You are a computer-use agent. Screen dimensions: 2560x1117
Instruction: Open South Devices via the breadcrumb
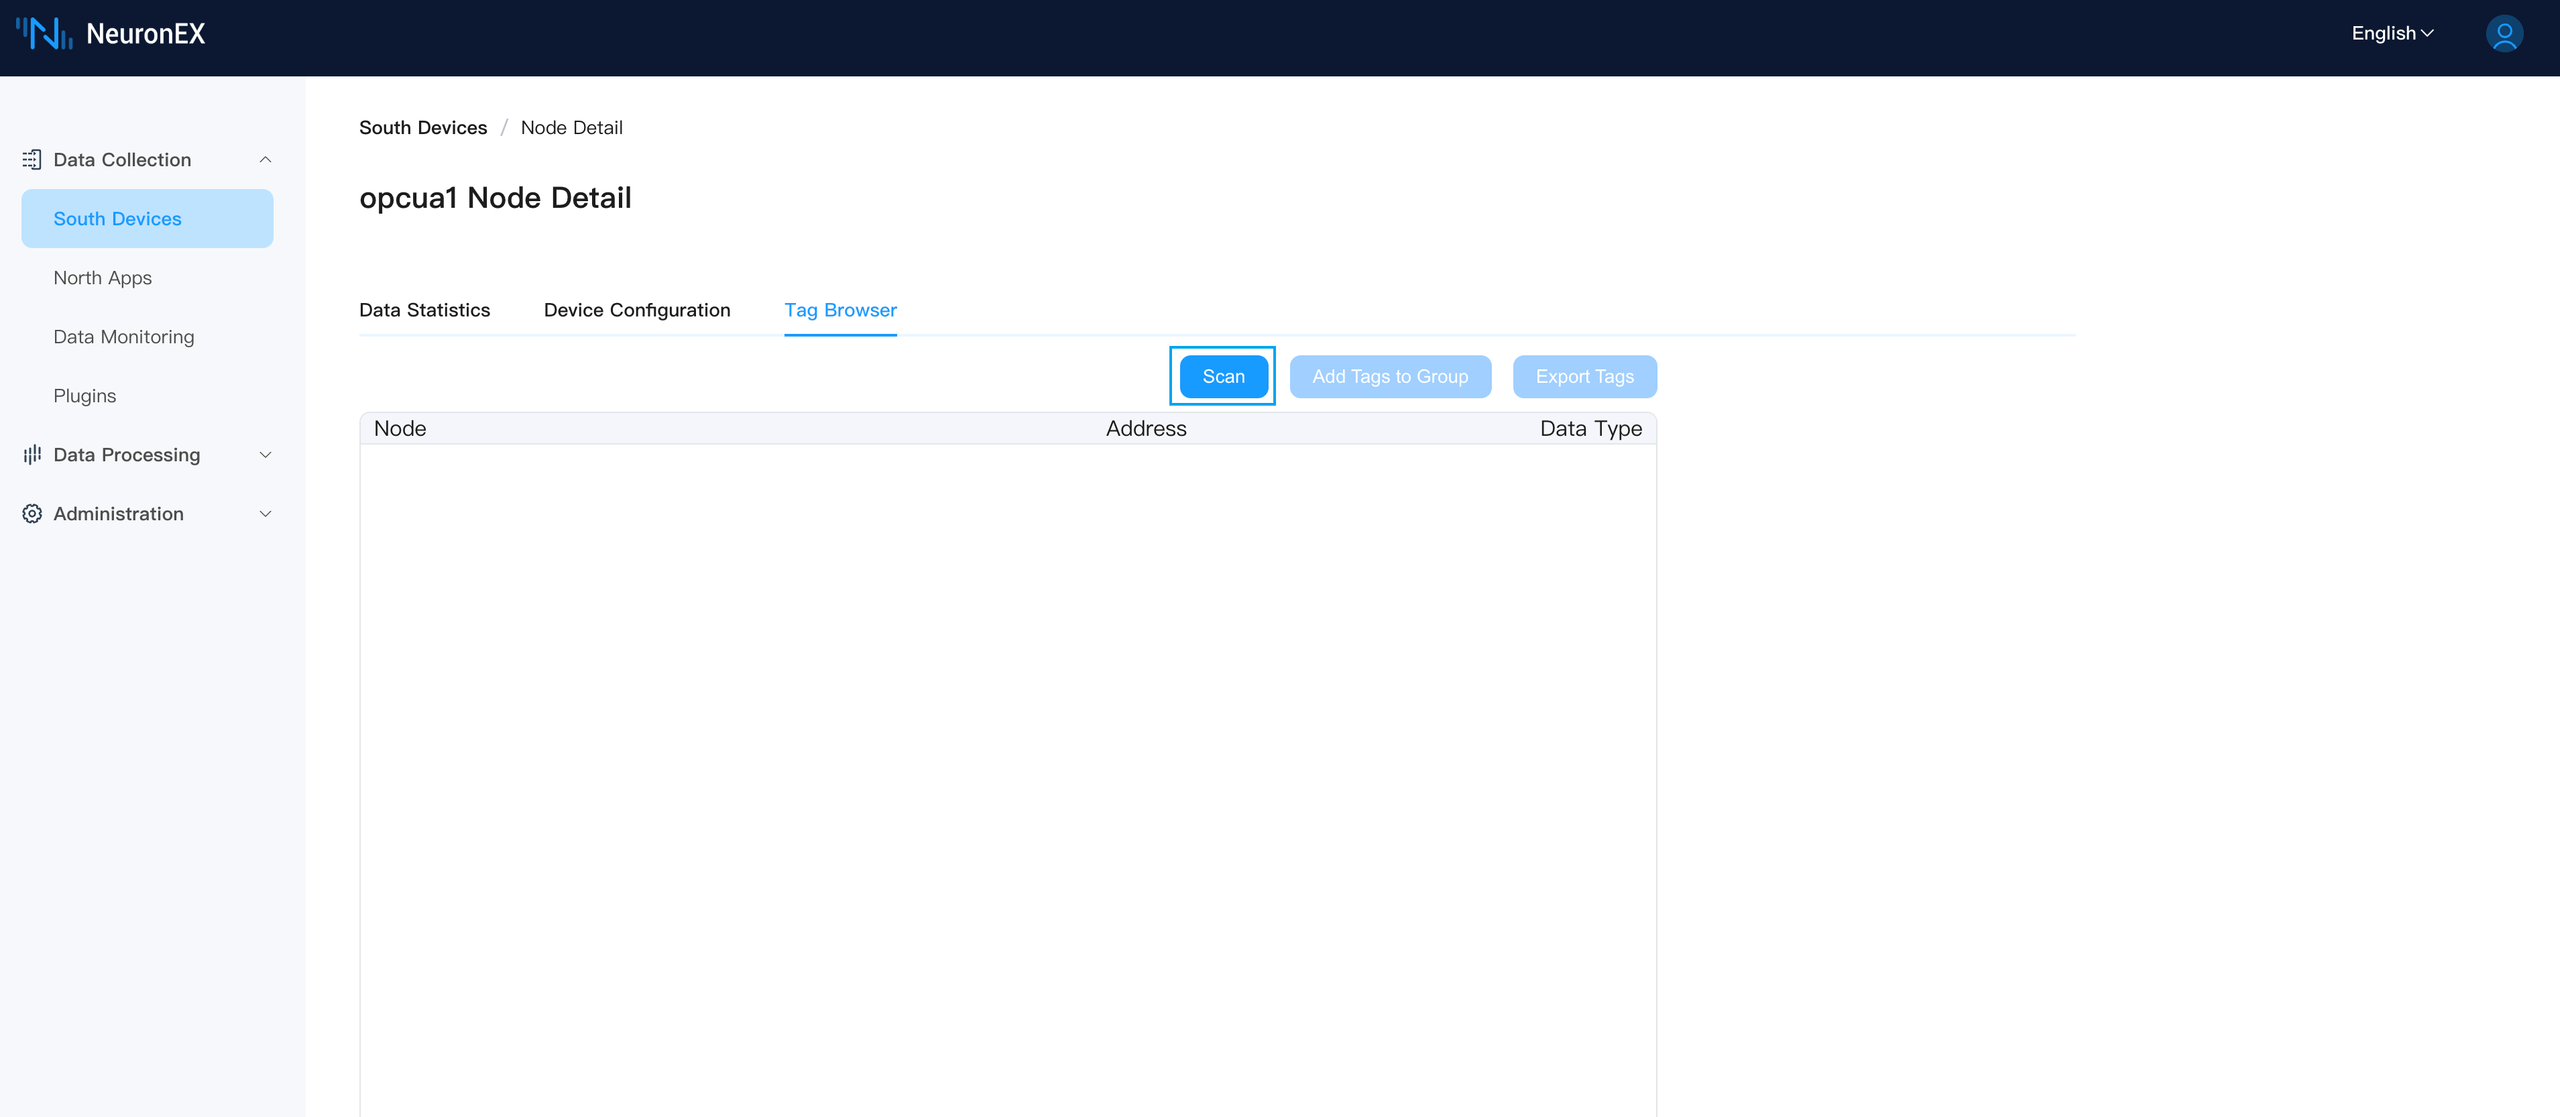422,127
